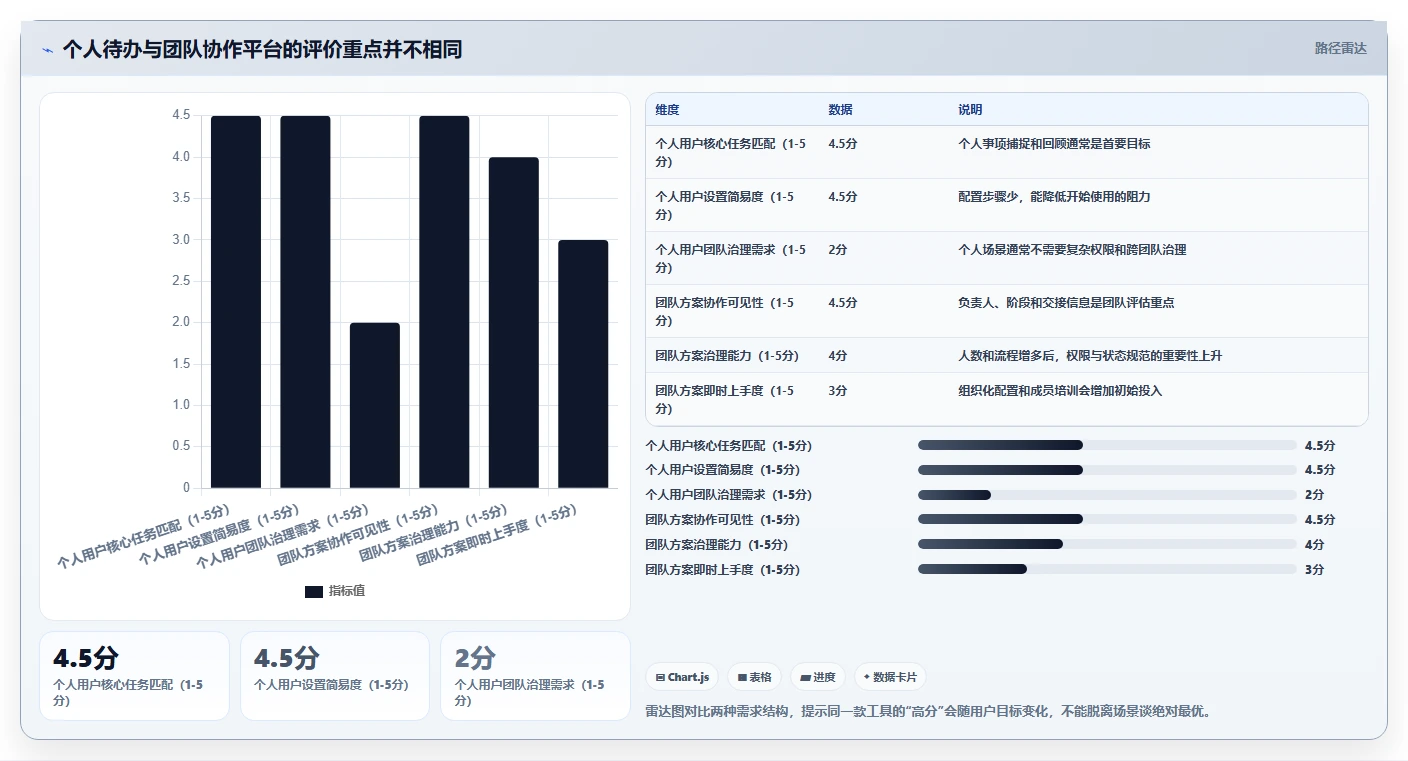
Task: Select table cell 个人用户设置简易度（1-5分）
Action: pos(732,205)
